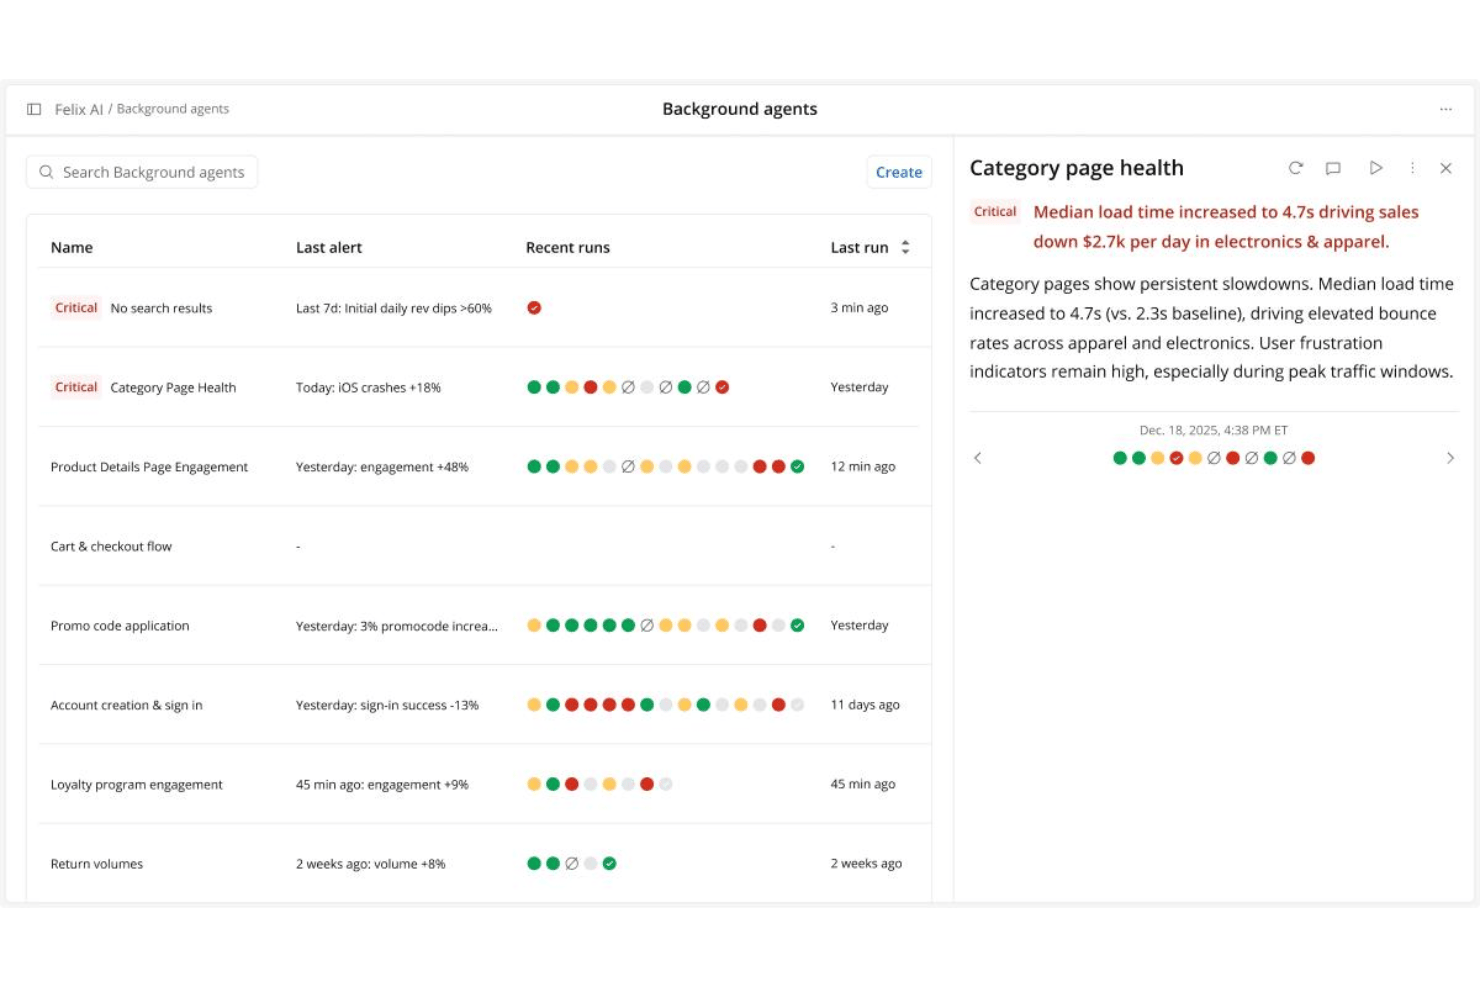This screenshot has width=1480, height=987.
Task: Click 'Dec. 18, 2025, 4:38 PM ET' timestamp
Action: [1214, 430]
